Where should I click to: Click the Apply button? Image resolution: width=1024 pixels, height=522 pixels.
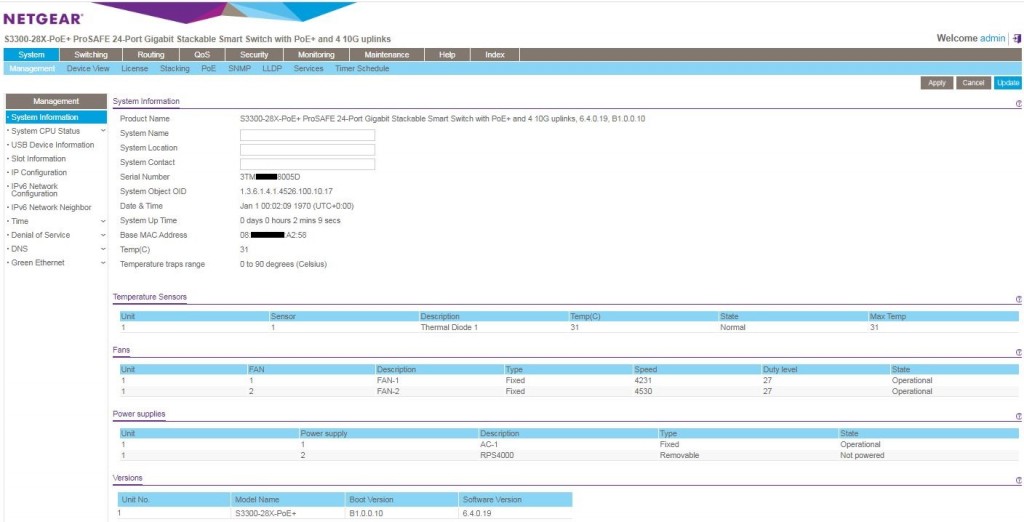(x=936, y=83)
